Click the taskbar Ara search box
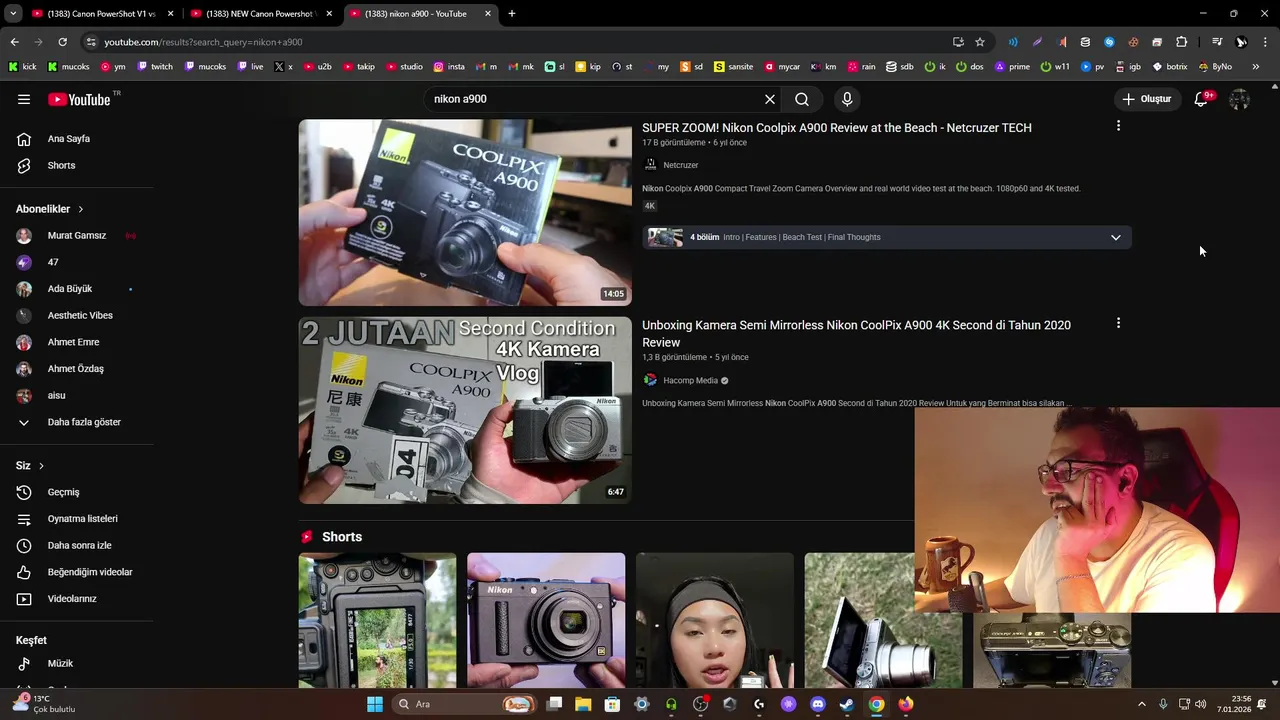Viewport: 1280px width, 720px height. pyautogui.click(x=467, y=704)
